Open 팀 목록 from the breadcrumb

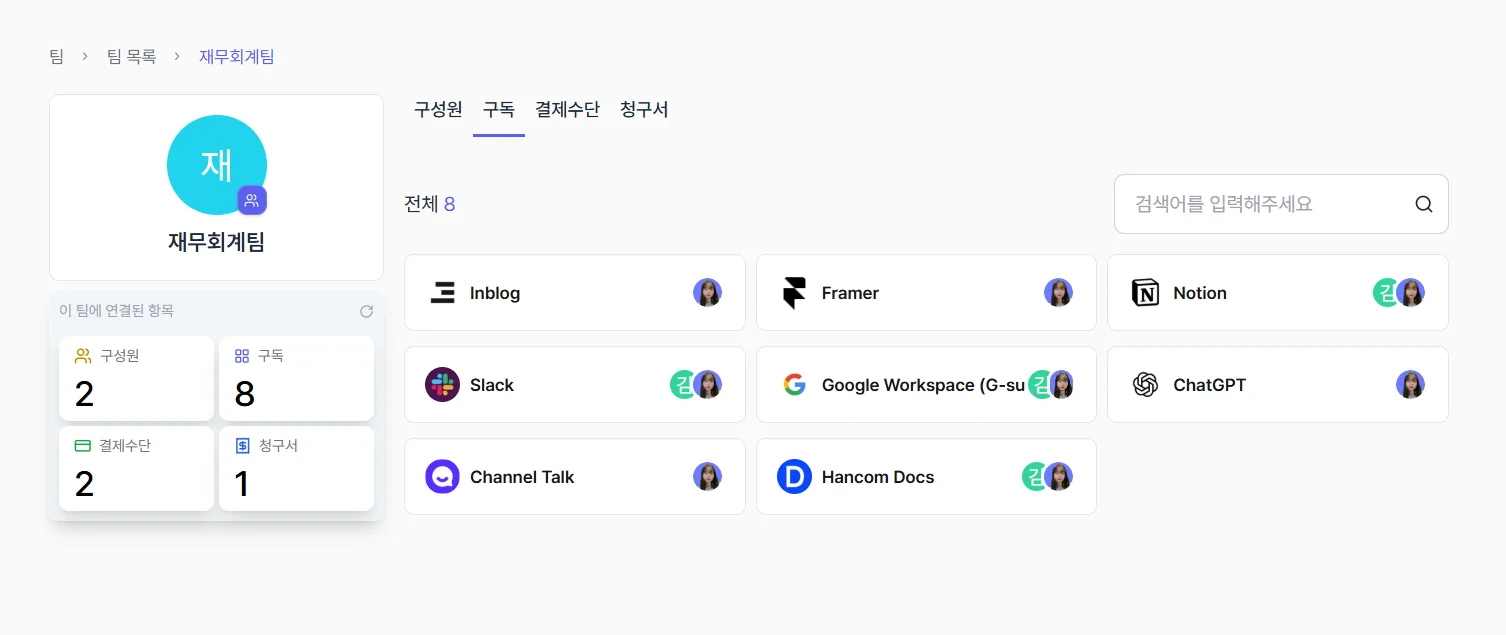tap(131, 57)
